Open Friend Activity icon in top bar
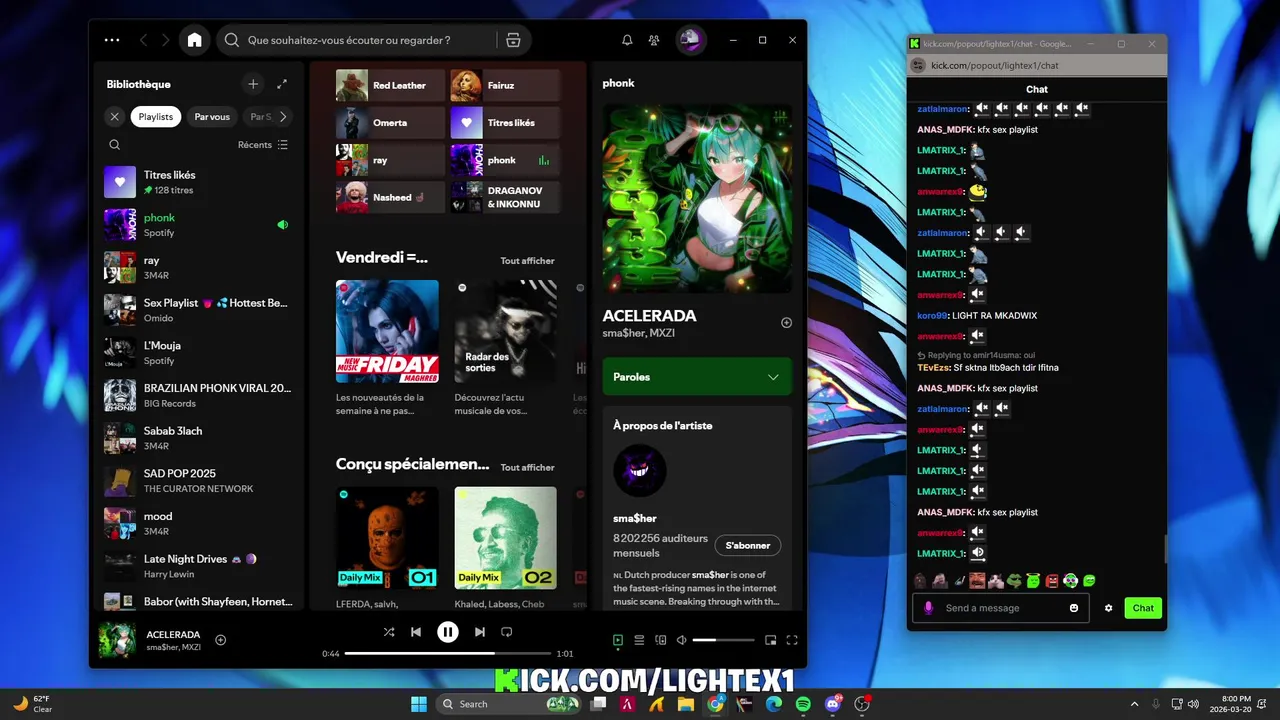Image resolution: width=1280 pixels, height=720 pixels. coord(654,40)
